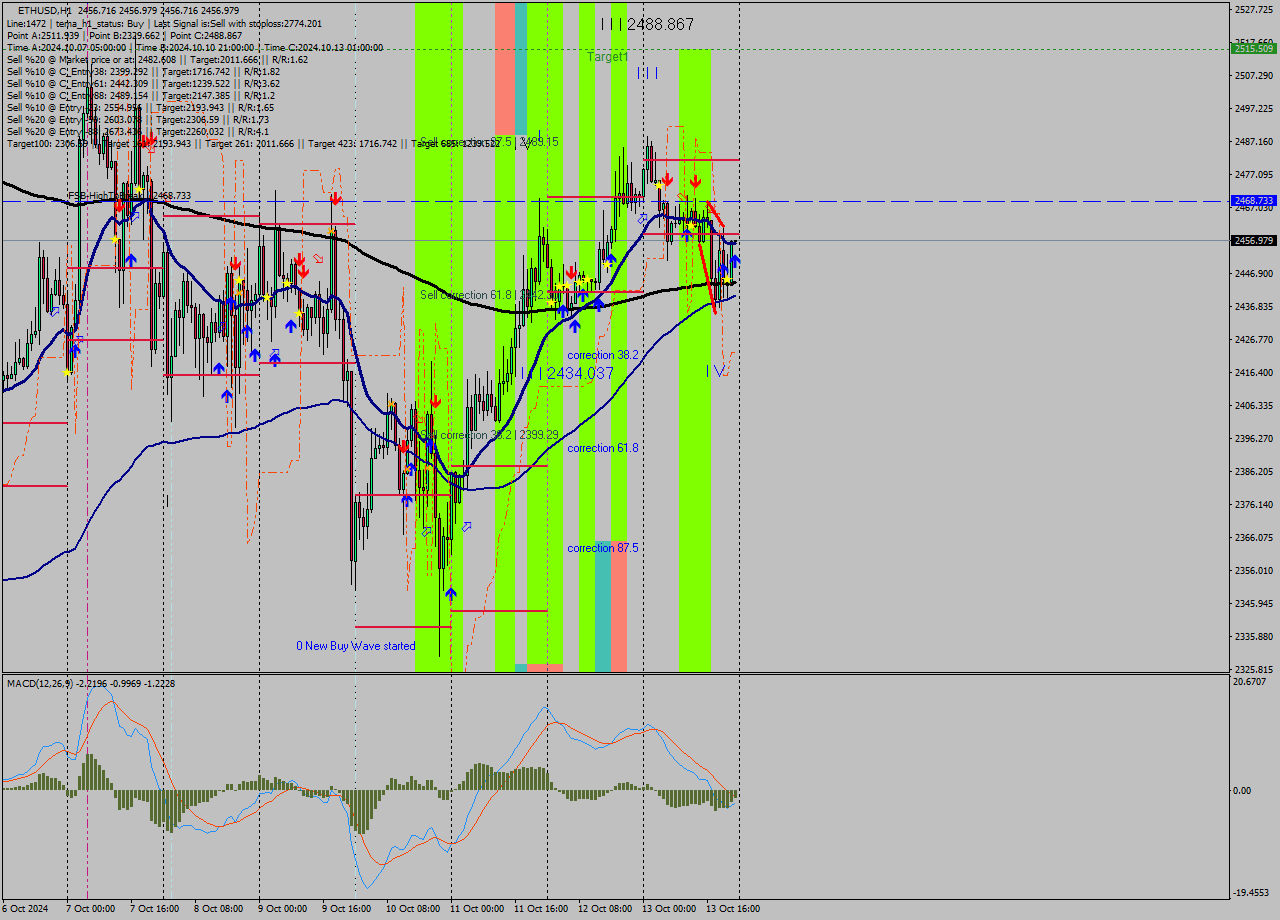Click the '6 Oct 2024' date label
Image resolution: width=1280 pixels, height=920 pixels.
pyautogui.click(x=25, y=908)
